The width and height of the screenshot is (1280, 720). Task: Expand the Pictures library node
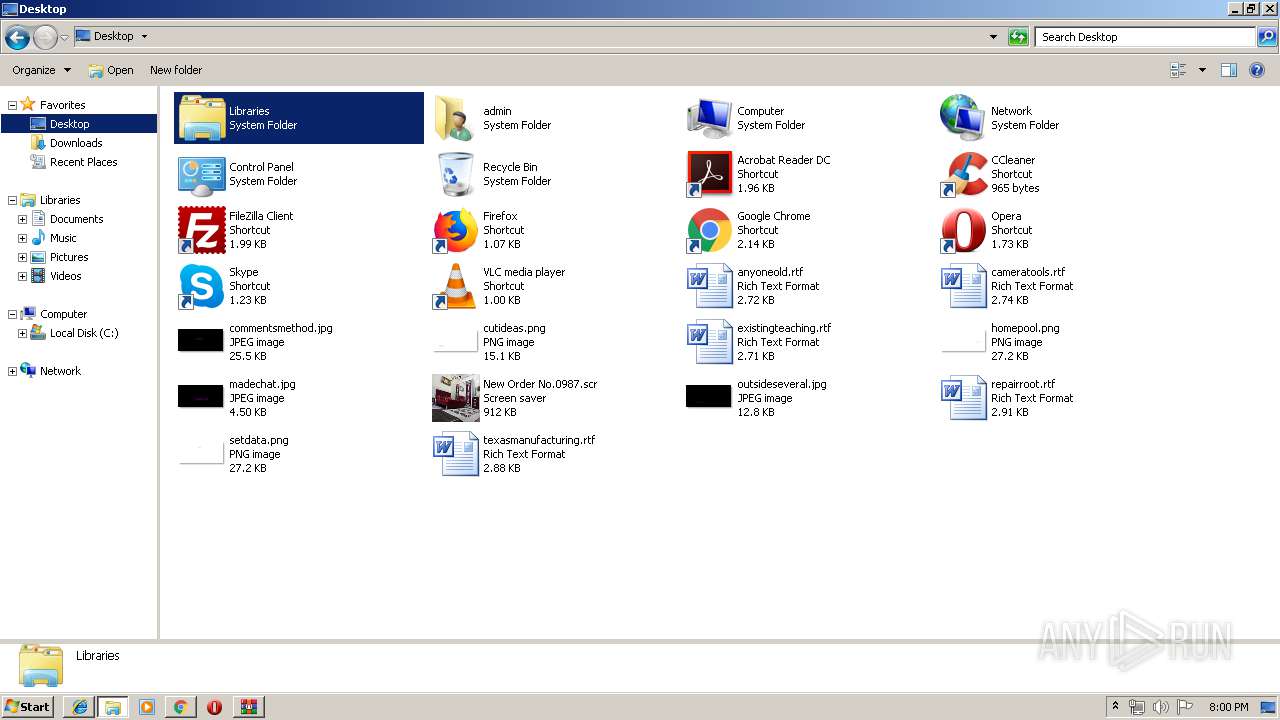(22, 257)
